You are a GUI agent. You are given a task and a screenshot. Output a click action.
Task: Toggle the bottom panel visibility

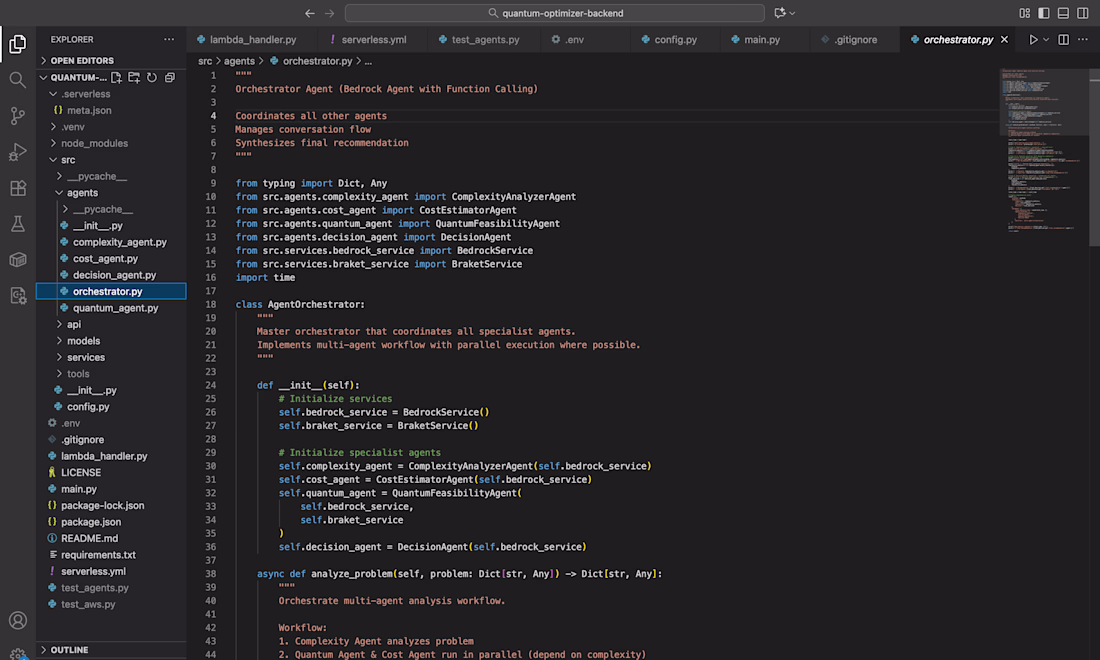click(1064, 13)
